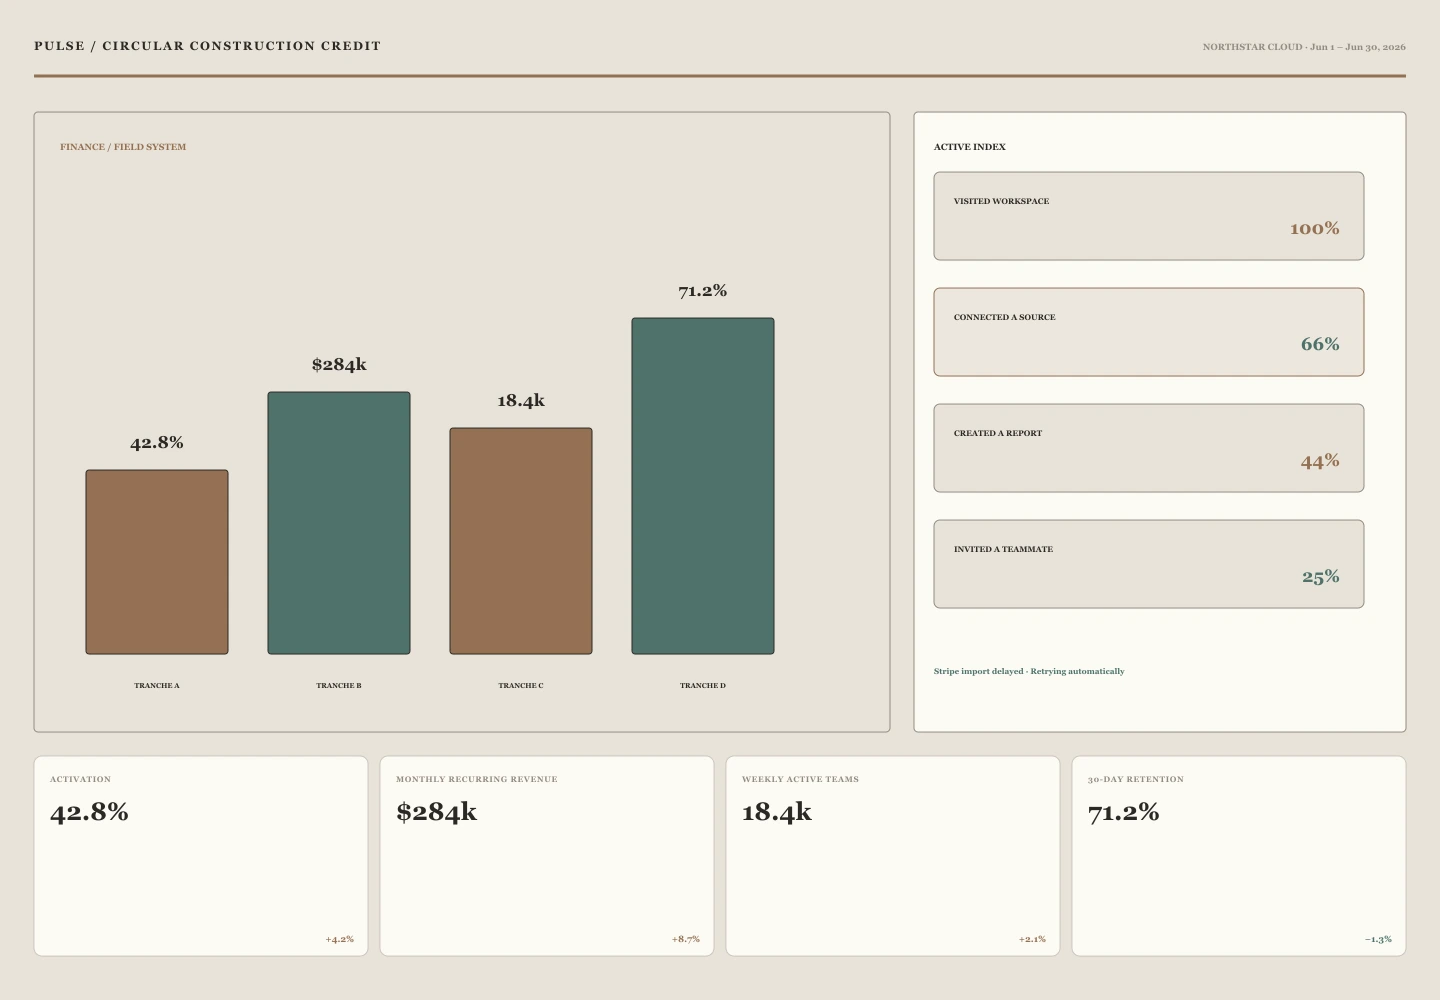
Task: Select the "TRANCHE C" axis label
Action: coord(521,686)
